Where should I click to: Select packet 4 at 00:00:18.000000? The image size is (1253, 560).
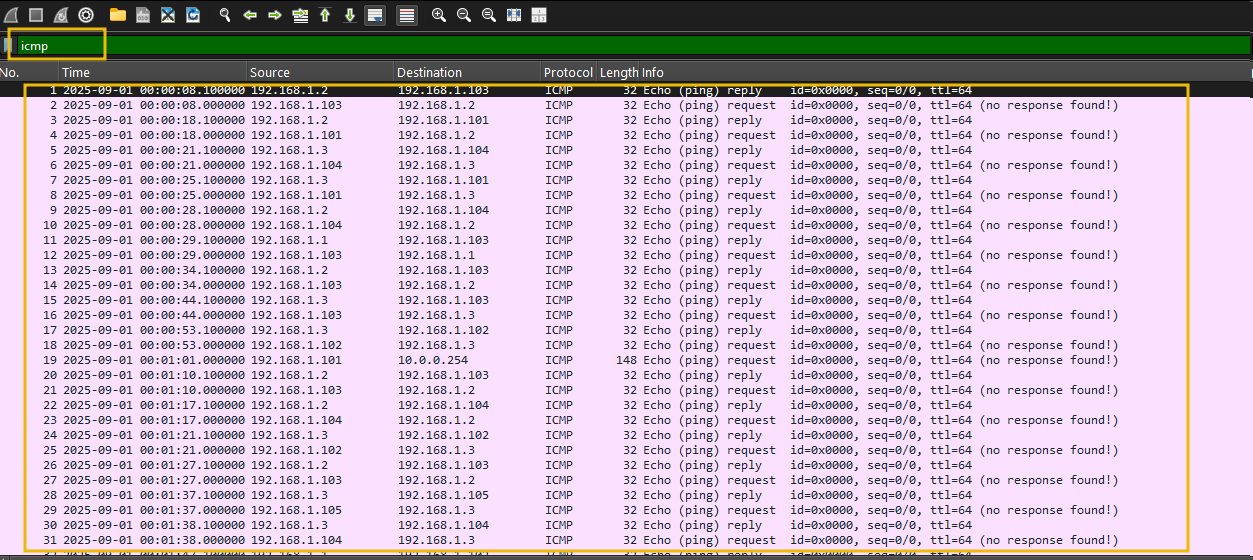pyautogui.click(x=626, y=135)
